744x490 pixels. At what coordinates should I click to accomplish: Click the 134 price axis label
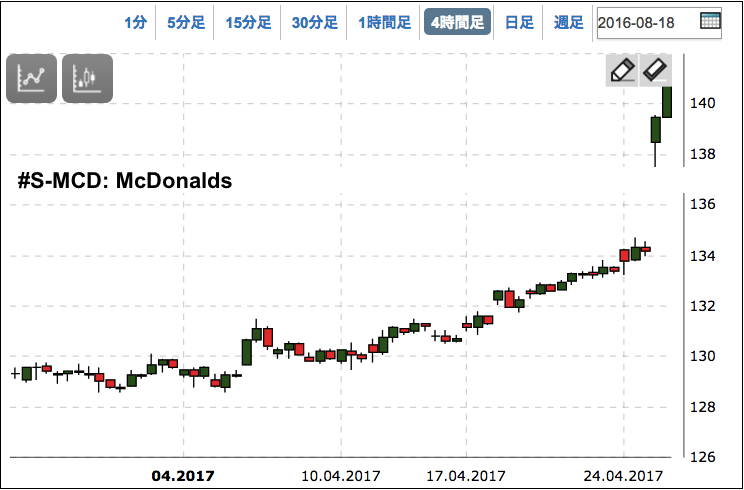tap(702, 256)
